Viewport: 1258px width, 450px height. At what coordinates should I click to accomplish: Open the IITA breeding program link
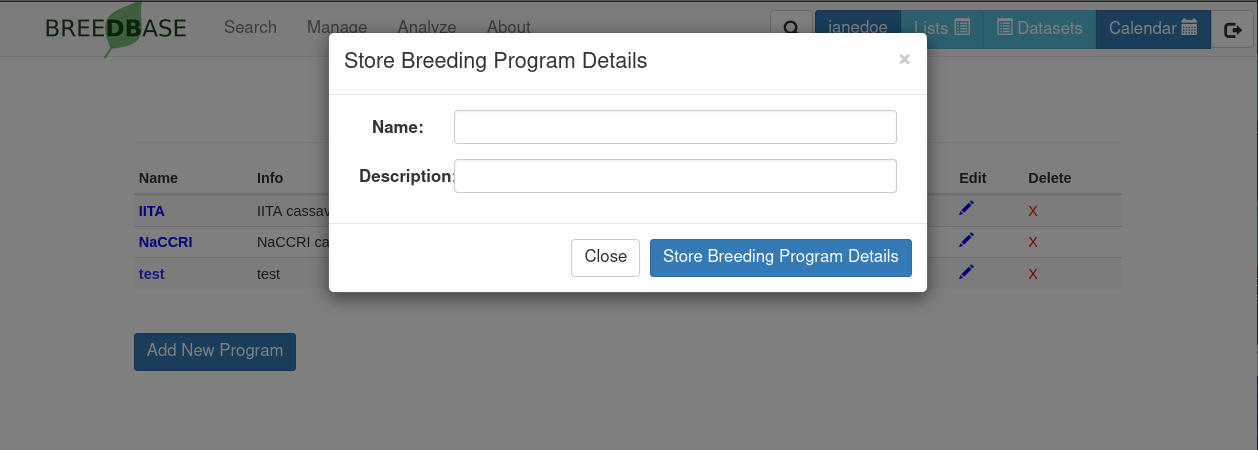(152, 211)
